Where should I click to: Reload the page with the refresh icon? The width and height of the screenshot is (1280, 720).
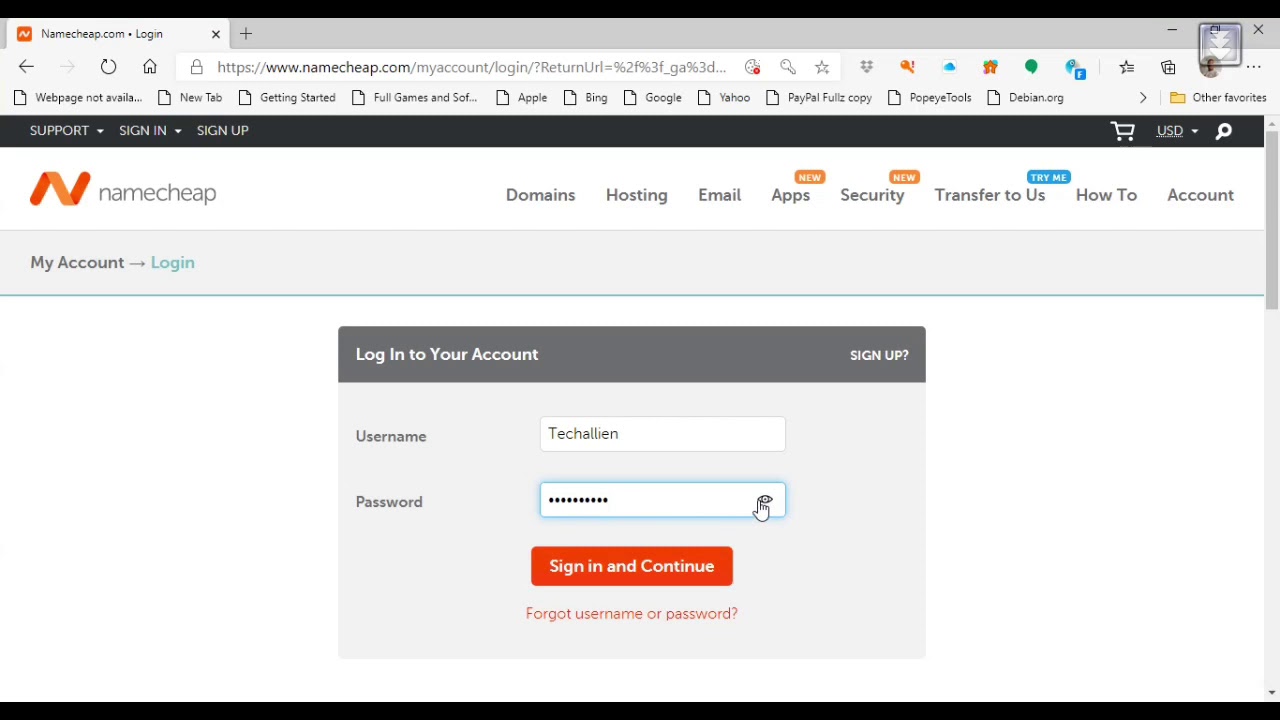[108, 67]
